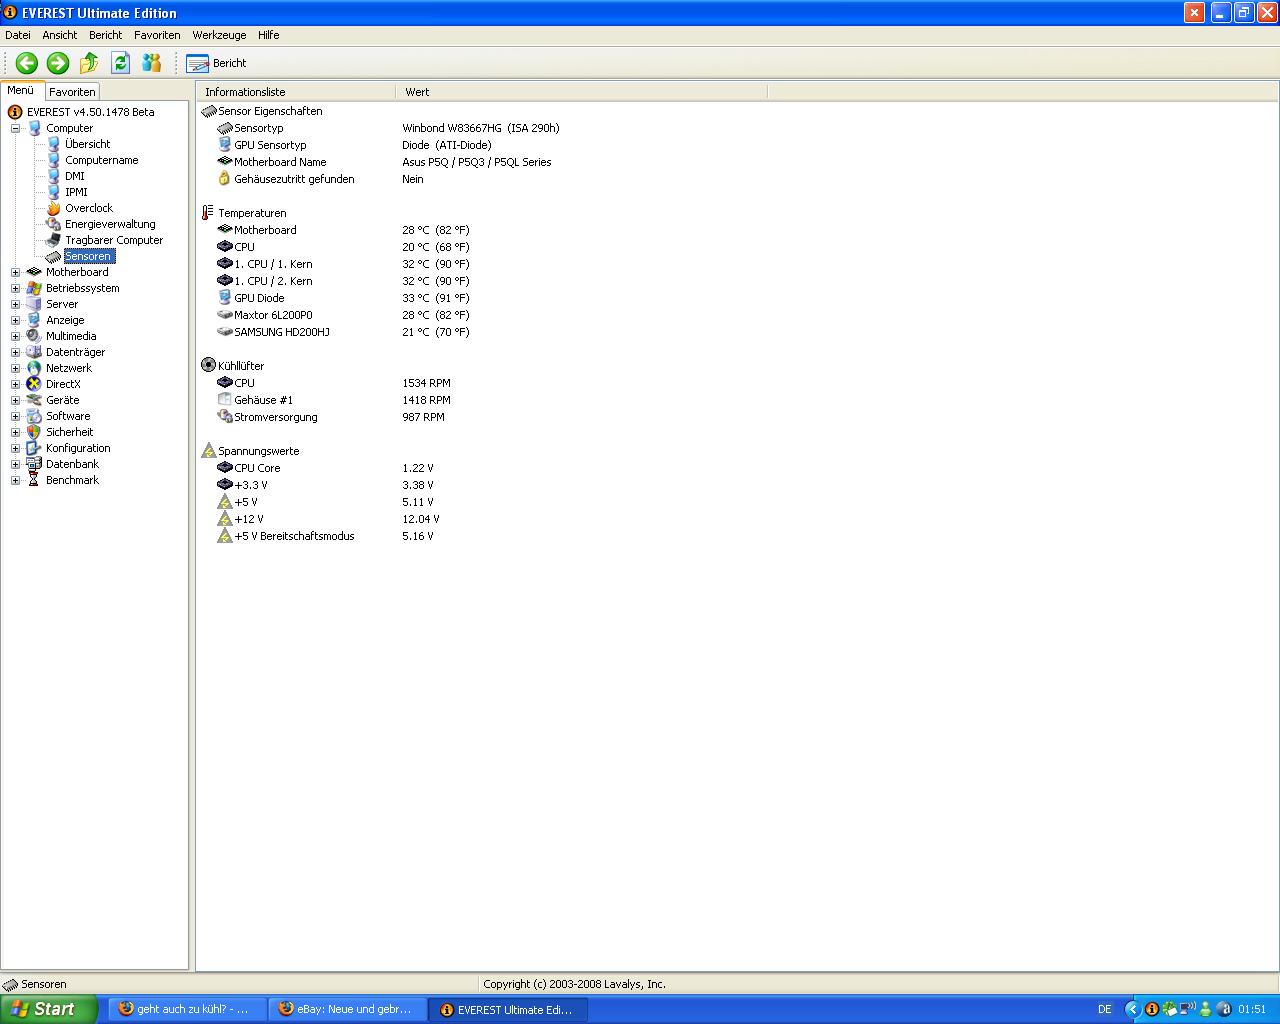This screenshot has width=1280, height=1024.
Task: Expand the Anzeige tree node
Action: [x=15, y=320]
